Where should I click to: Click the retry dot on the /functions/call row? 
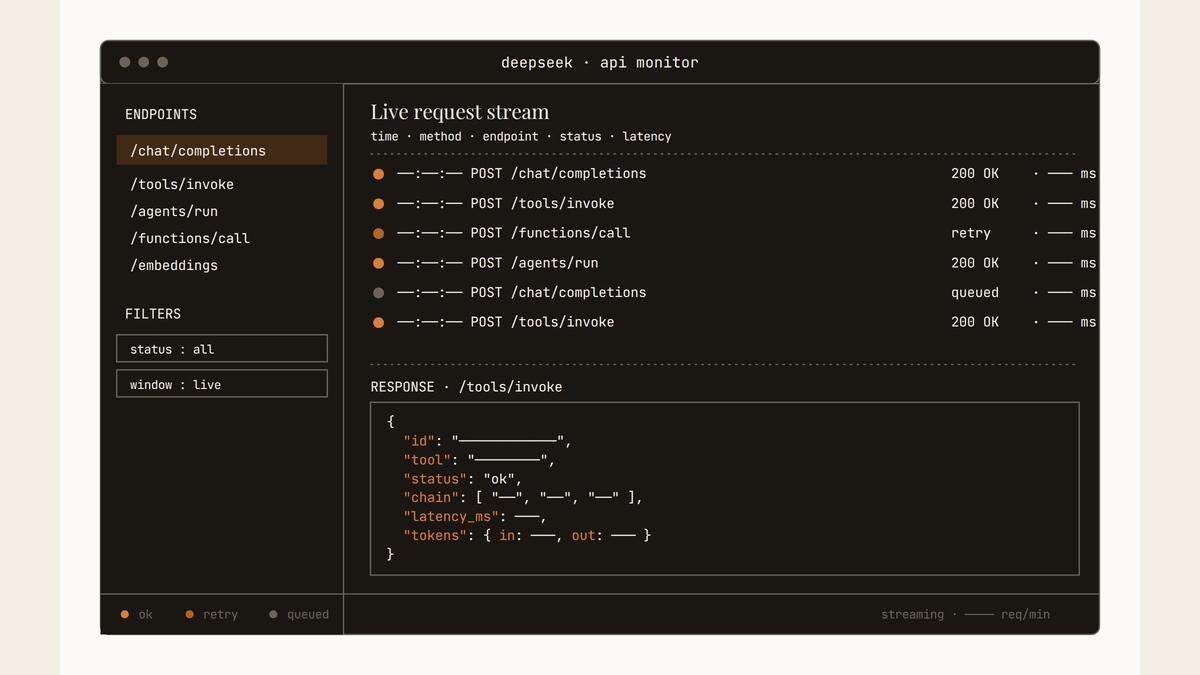pyautogui.click(x=378, y=233)
